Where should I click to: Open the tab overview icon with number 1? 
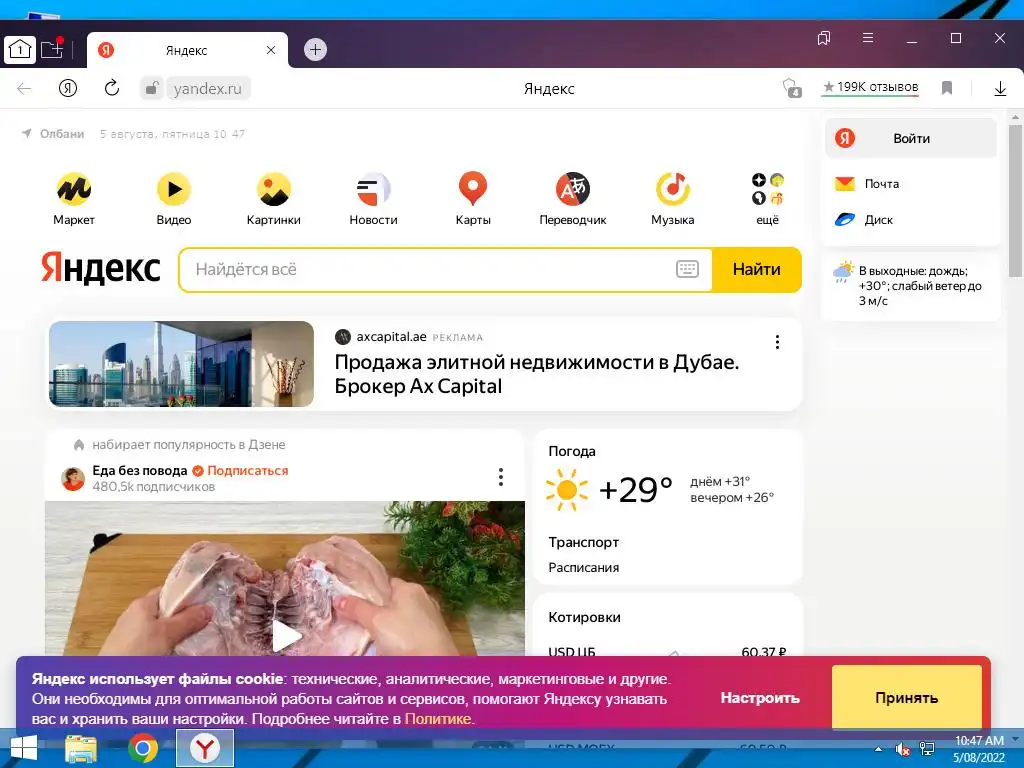(20, 49)
